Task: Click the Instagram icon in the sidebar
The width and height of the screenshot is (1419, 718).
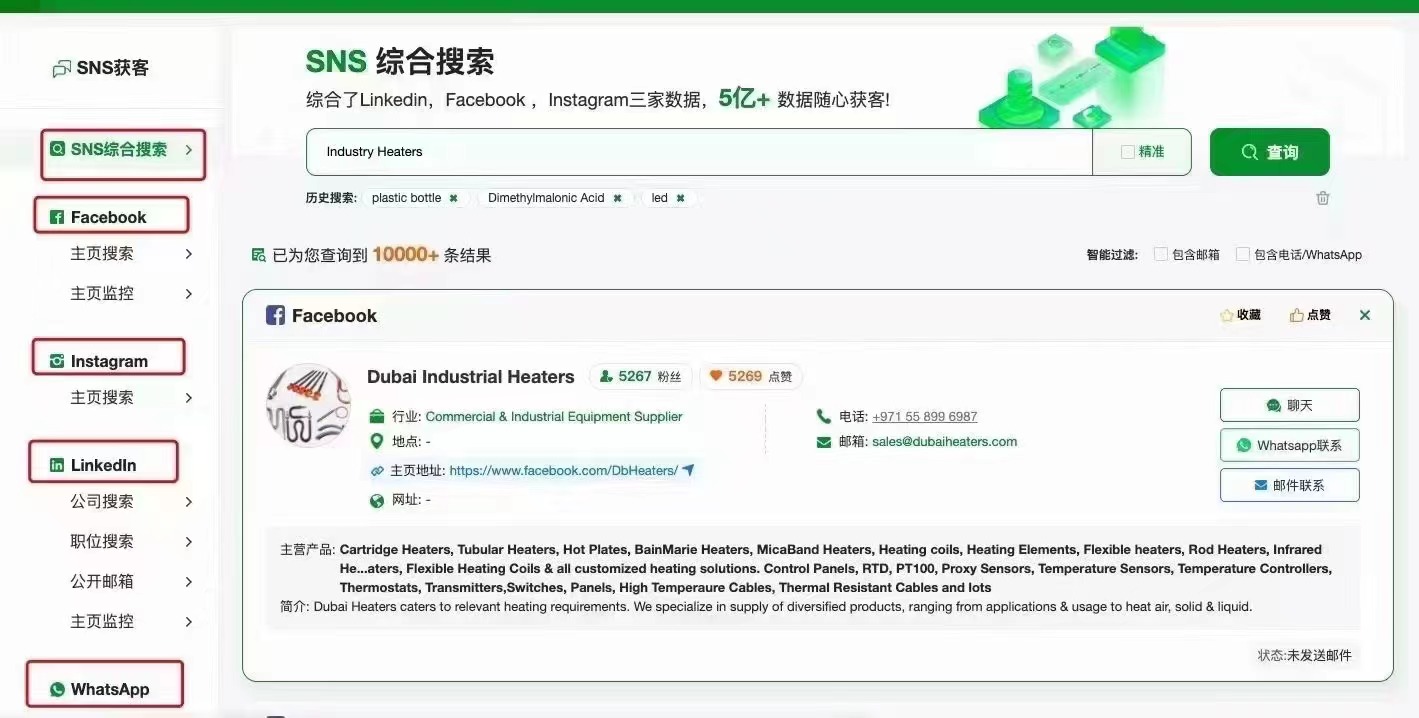Action: (57, 361)
